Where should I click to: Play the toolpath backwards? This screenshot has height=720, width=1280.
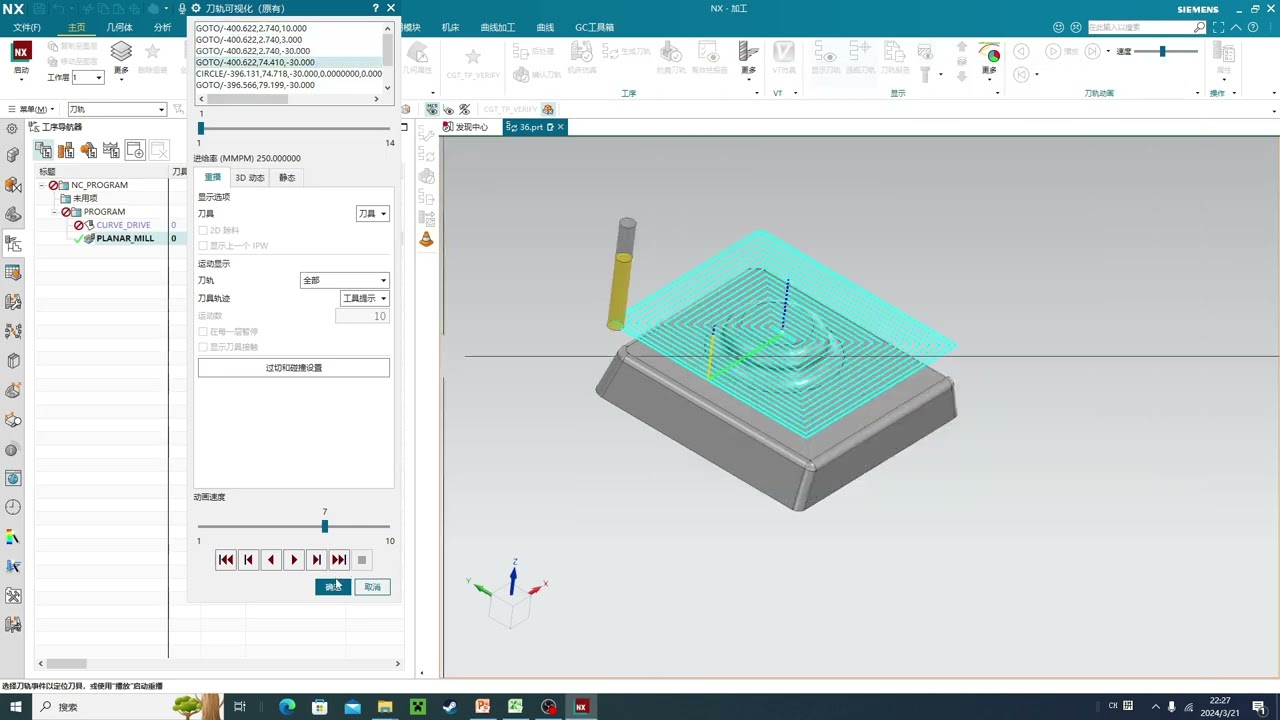point(271,560)
